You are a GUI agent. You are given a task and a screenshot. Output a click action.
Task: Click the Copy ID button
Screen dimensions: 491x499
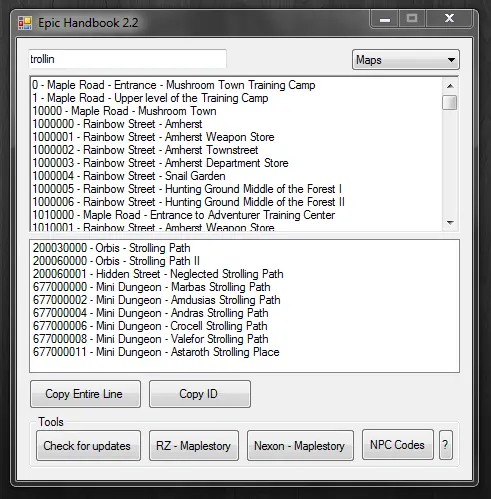200,394
